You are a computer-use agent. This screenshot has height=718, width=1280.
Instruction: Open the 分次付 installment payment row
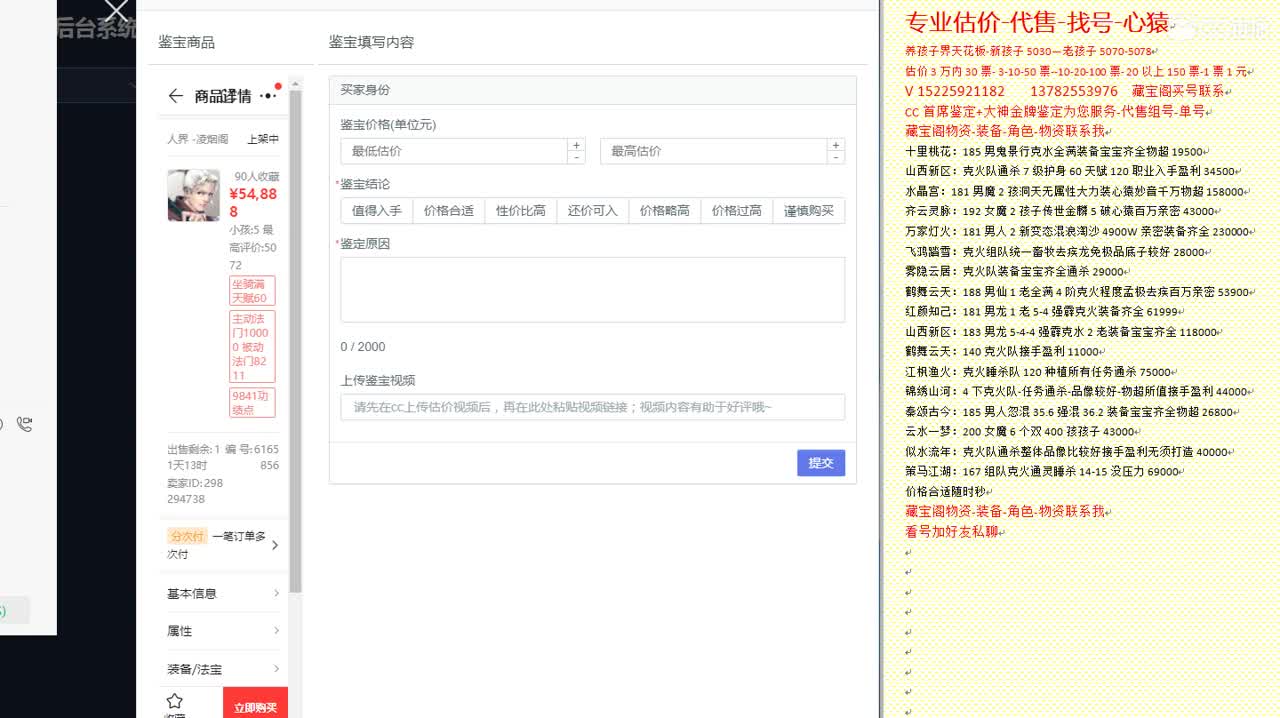(x=224, y=545)
